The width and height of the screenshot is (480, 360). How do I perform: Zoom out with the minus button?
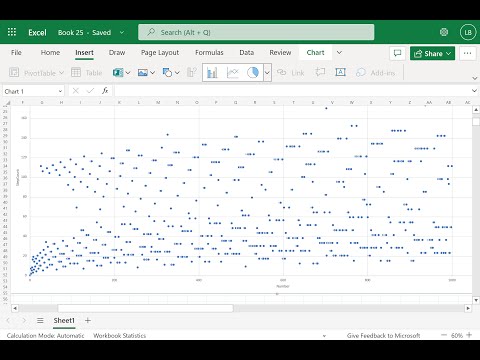(x=443, y=335)
